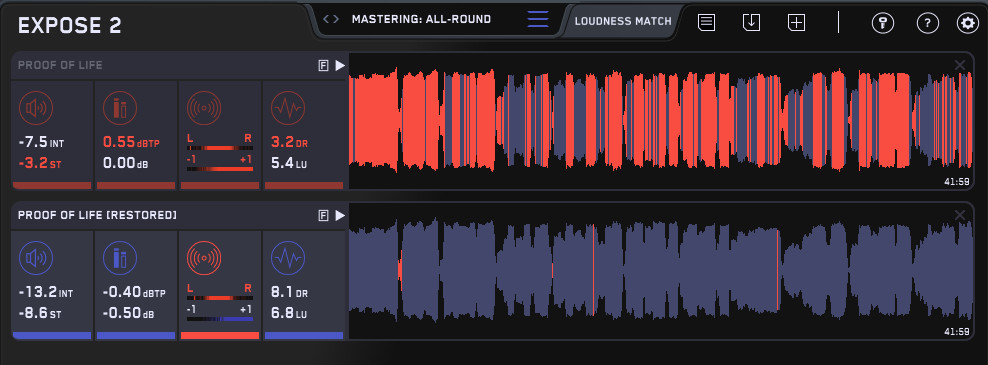The width and height of the screenshot is (988, 365).
Task: Open the help question mark icon
Action: [x=928, y=23]
